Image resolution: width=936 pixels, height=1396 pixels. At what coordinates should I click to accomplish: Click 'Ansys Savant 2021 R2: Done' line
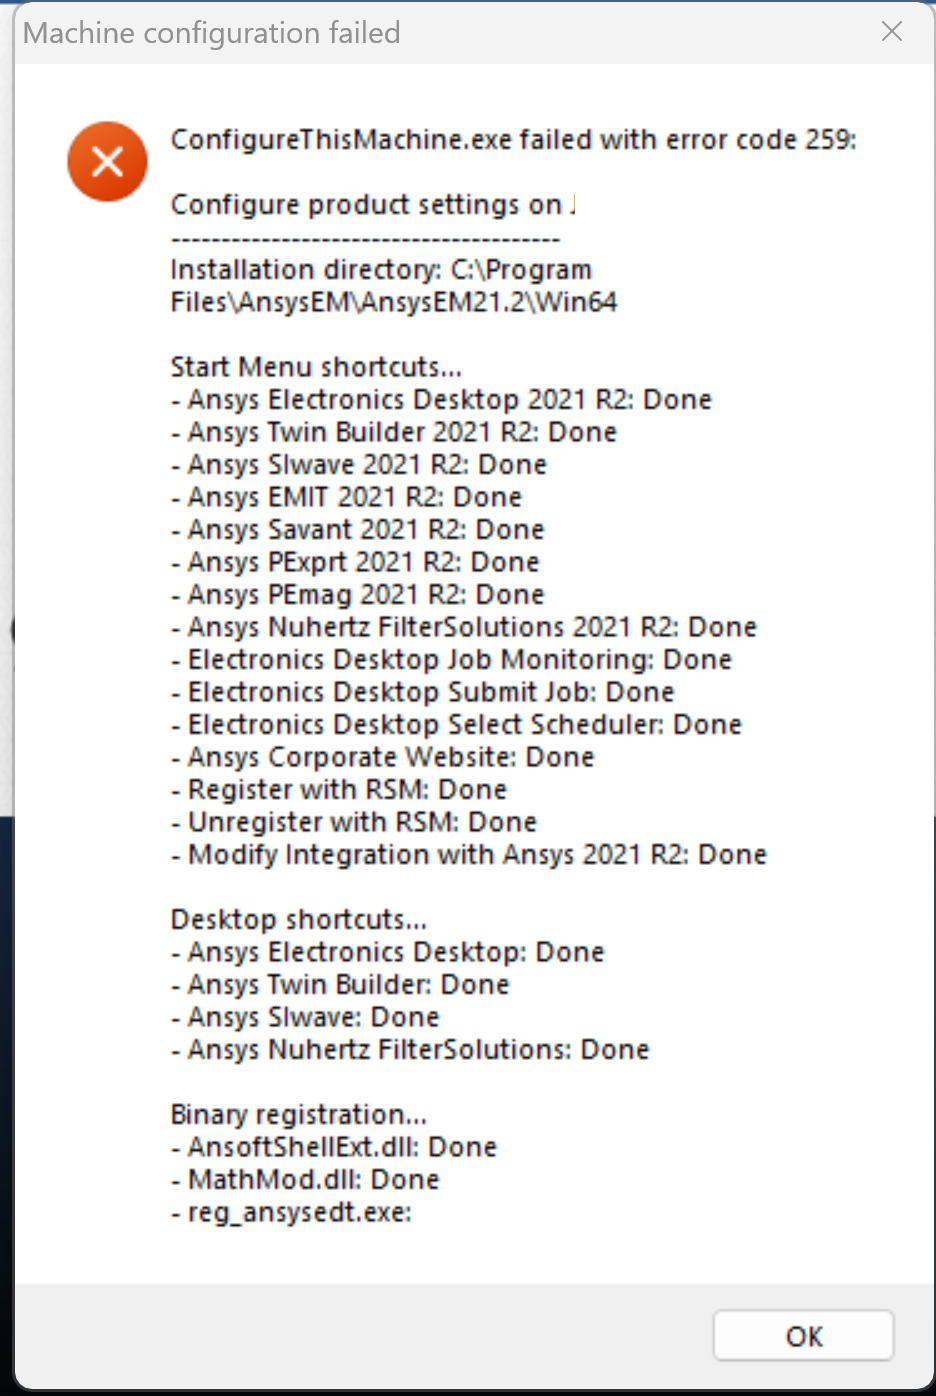[357, 529]
